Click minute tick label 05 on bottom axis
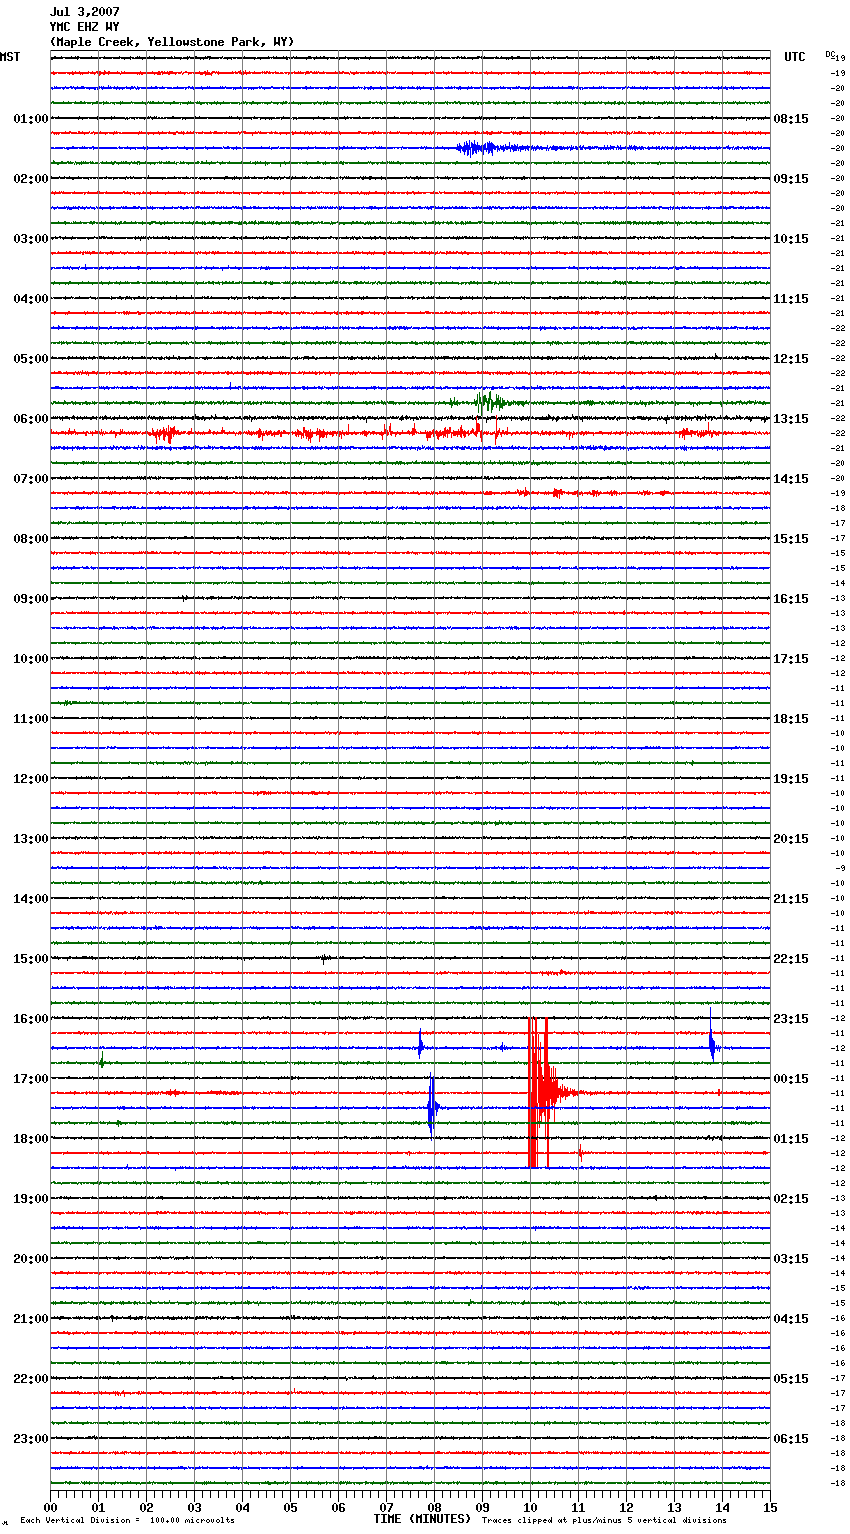This screenshot has height=1534, width=850. (291, 1507)
